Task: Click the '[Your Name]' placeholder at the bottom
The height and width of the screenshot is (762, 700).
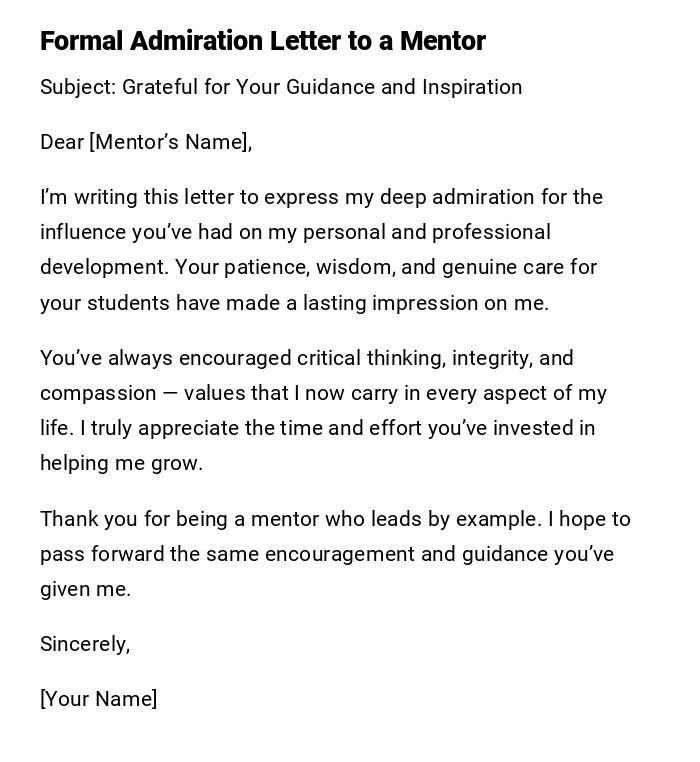Action: 98,699
